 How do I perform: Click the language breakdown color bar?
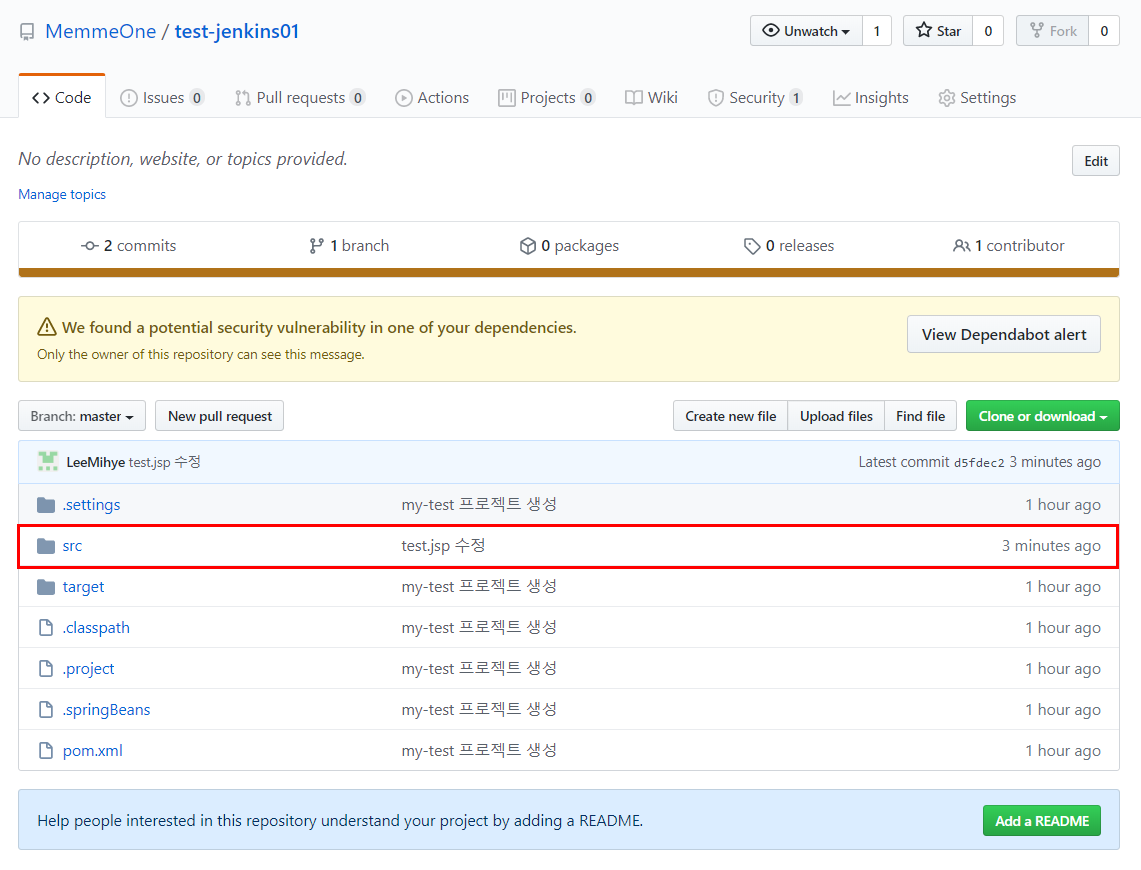point(569,273)
